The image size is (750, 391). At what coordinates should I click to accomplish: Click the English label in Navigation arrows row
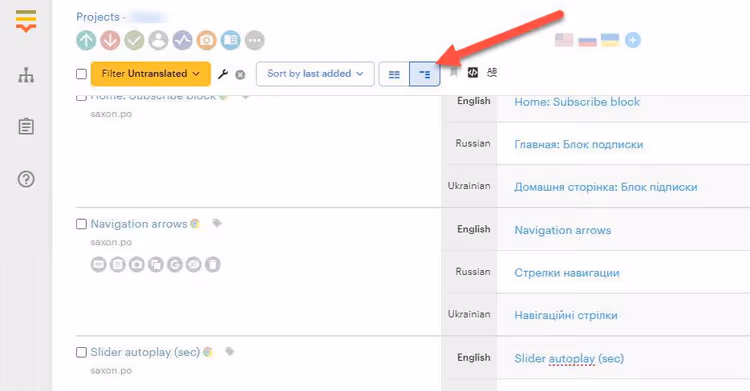click(474, 229)
